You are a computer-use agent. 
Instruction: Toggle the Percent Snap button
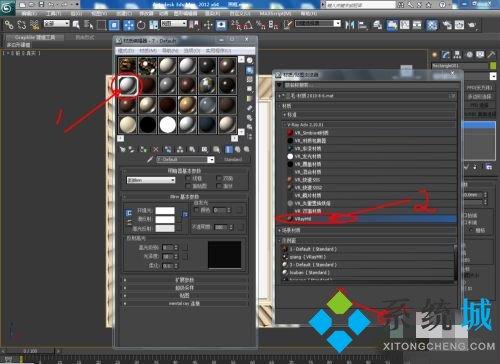point(261,25)
